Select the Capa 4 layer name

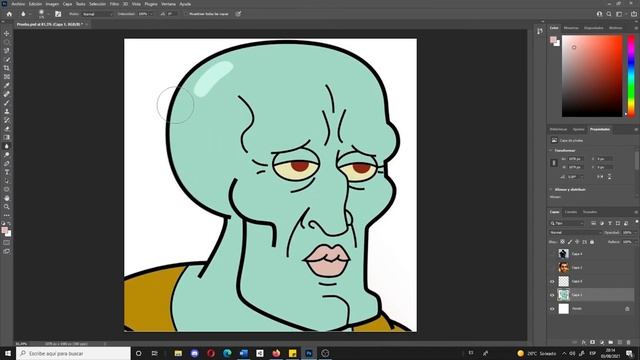577,254
